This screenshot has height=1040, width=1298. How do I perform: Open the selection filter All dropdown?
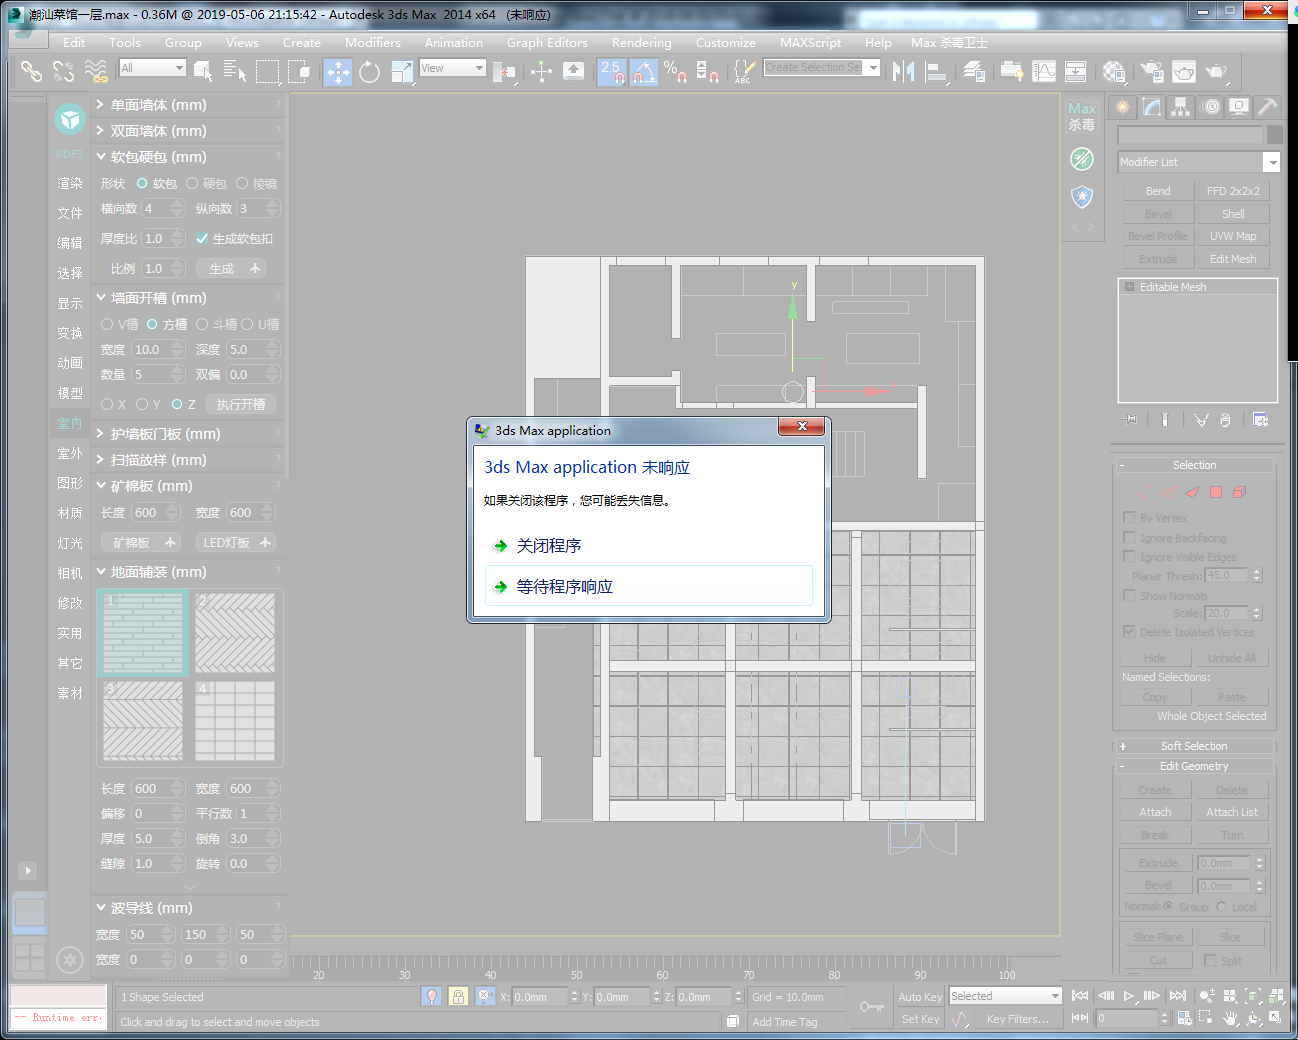coord(152,68)
